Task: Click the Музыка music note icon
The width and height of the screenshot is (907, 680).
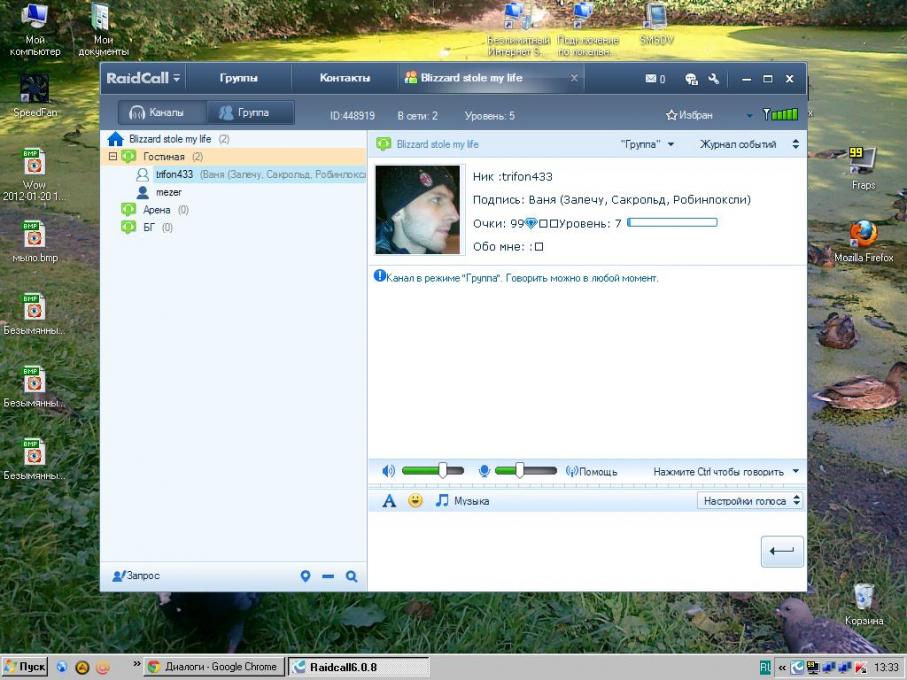Action: click(x=442, y=501)
